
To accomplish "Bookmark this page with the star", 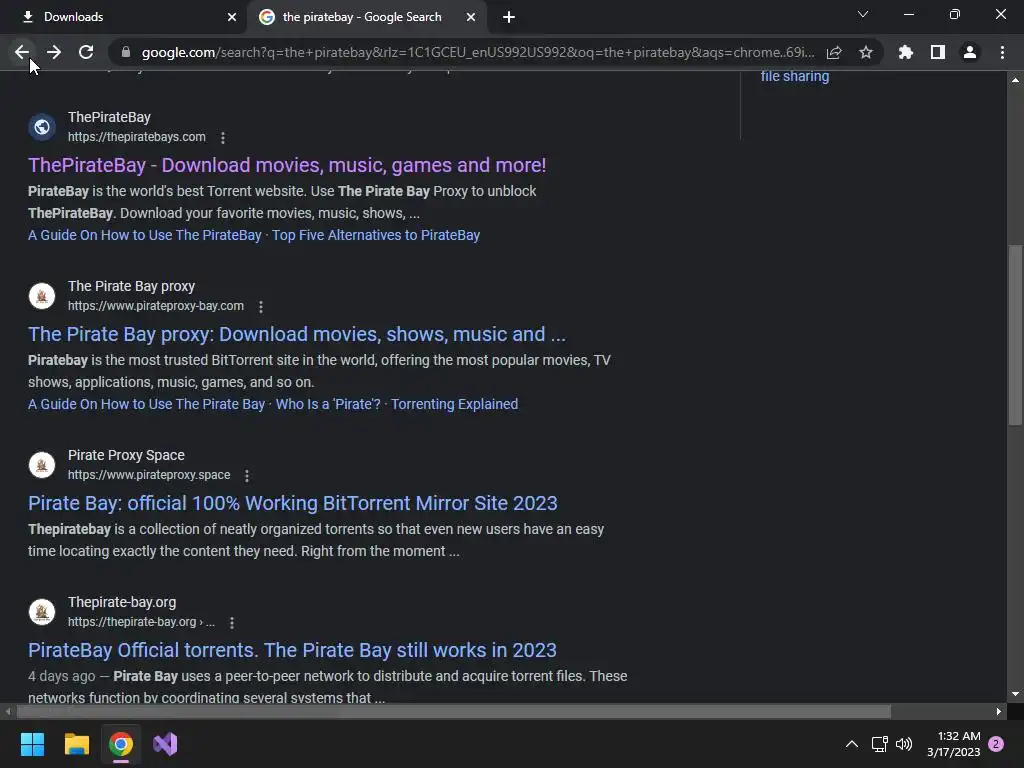I will 866,52.
